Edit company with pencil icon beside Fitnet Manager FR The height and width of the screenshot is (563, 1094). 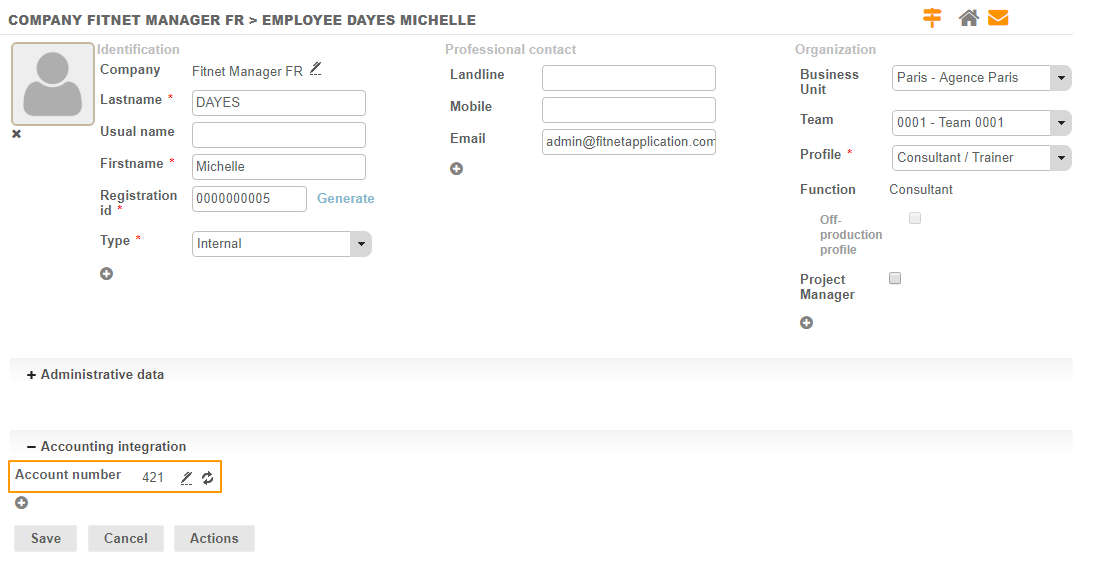(x=316, y=69)
